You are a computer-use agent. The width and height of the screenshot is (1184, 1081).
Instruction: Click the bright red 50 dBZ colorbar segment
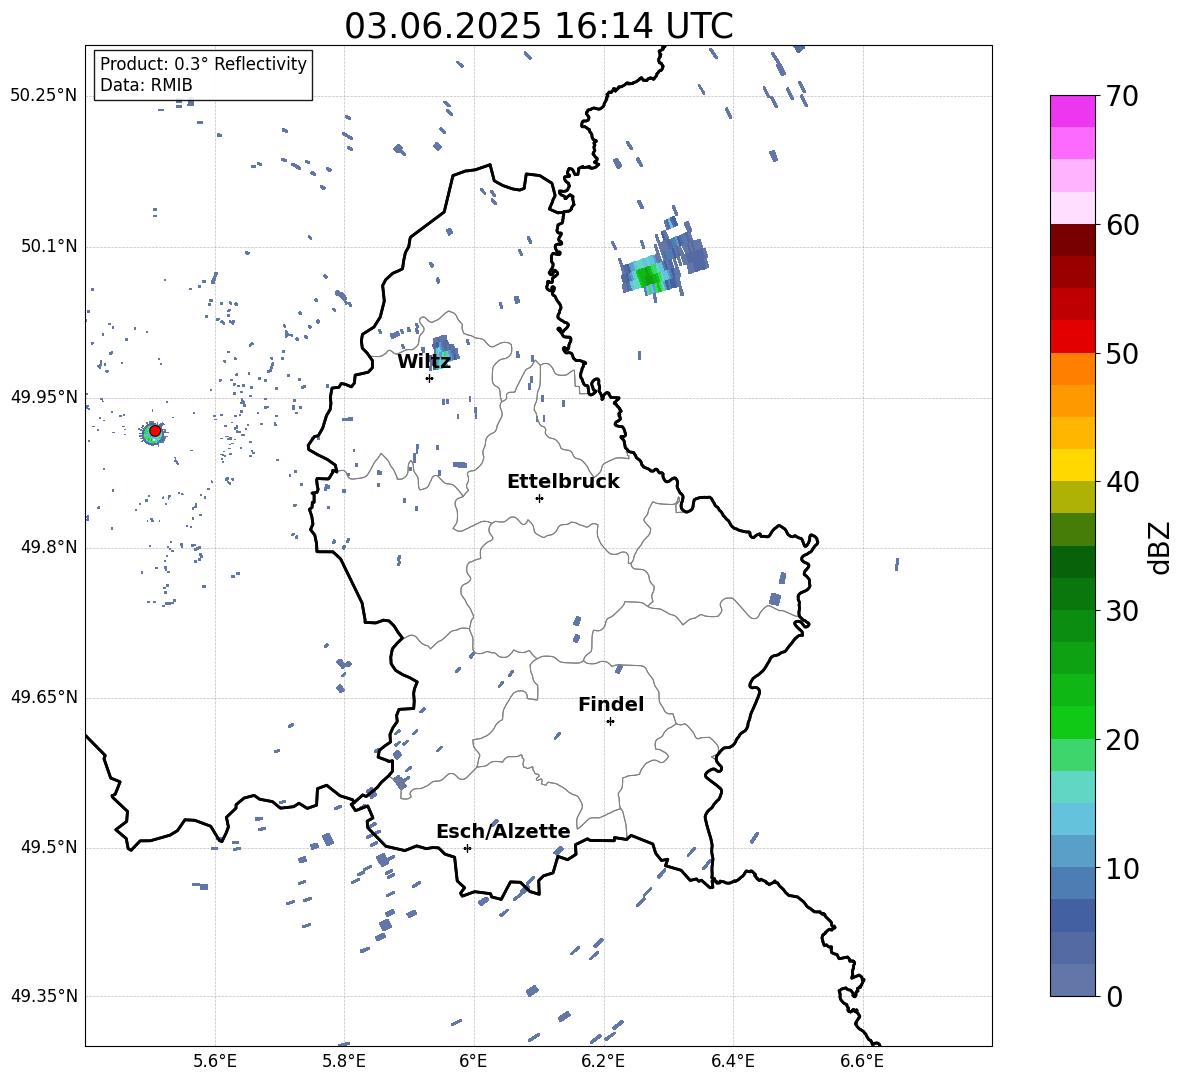coord(1072,337)
